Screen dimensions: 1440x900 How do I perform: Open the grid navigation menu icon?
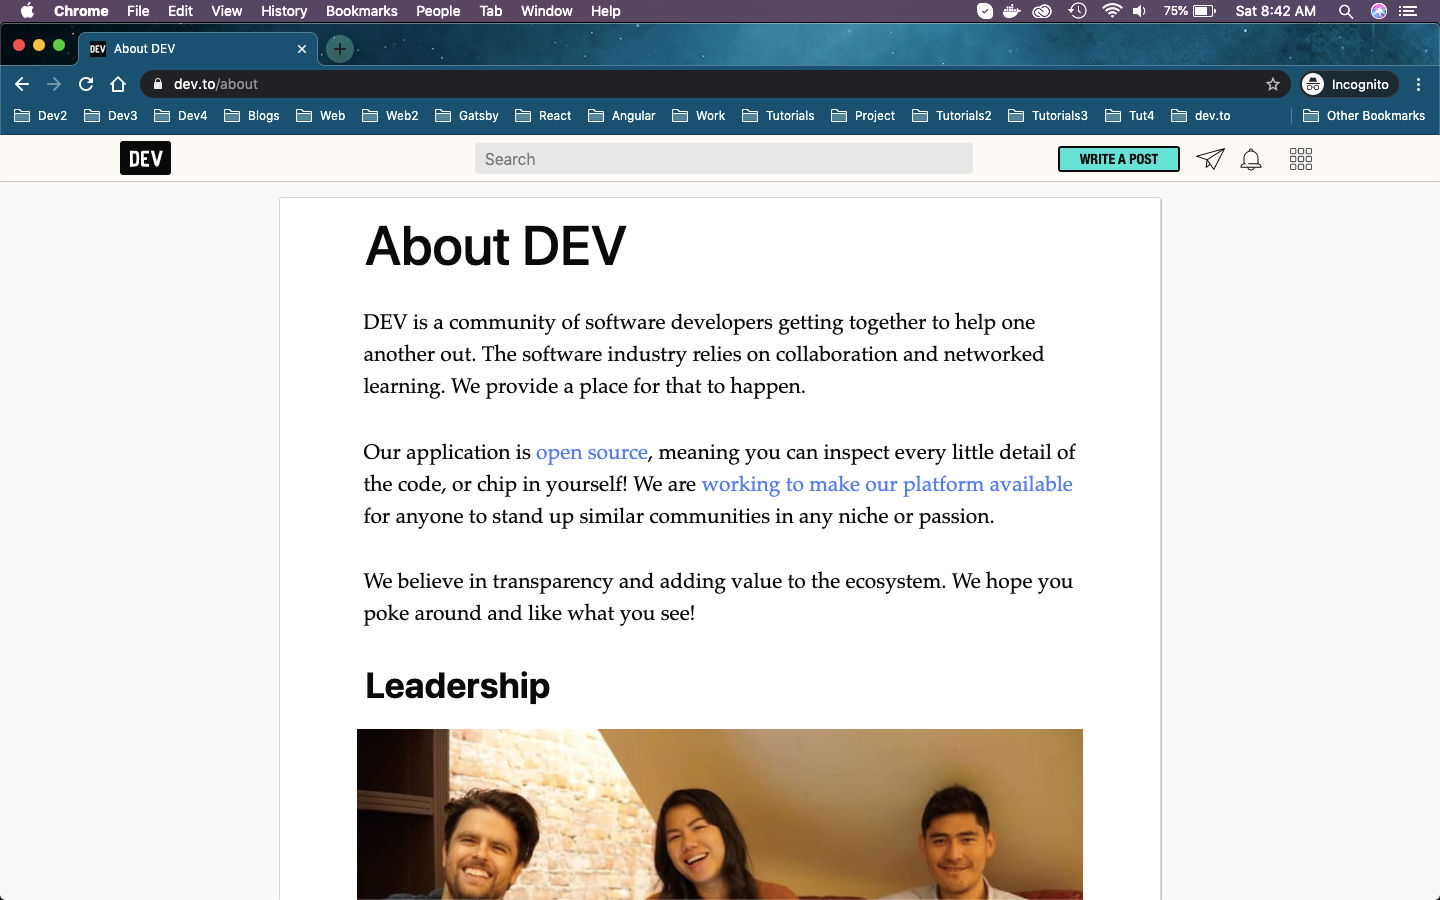(x=1301, y=159)
